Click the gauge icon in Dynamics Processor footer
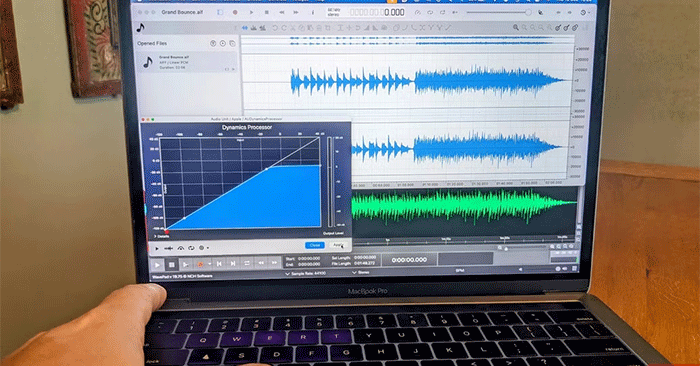 [181, 248]
